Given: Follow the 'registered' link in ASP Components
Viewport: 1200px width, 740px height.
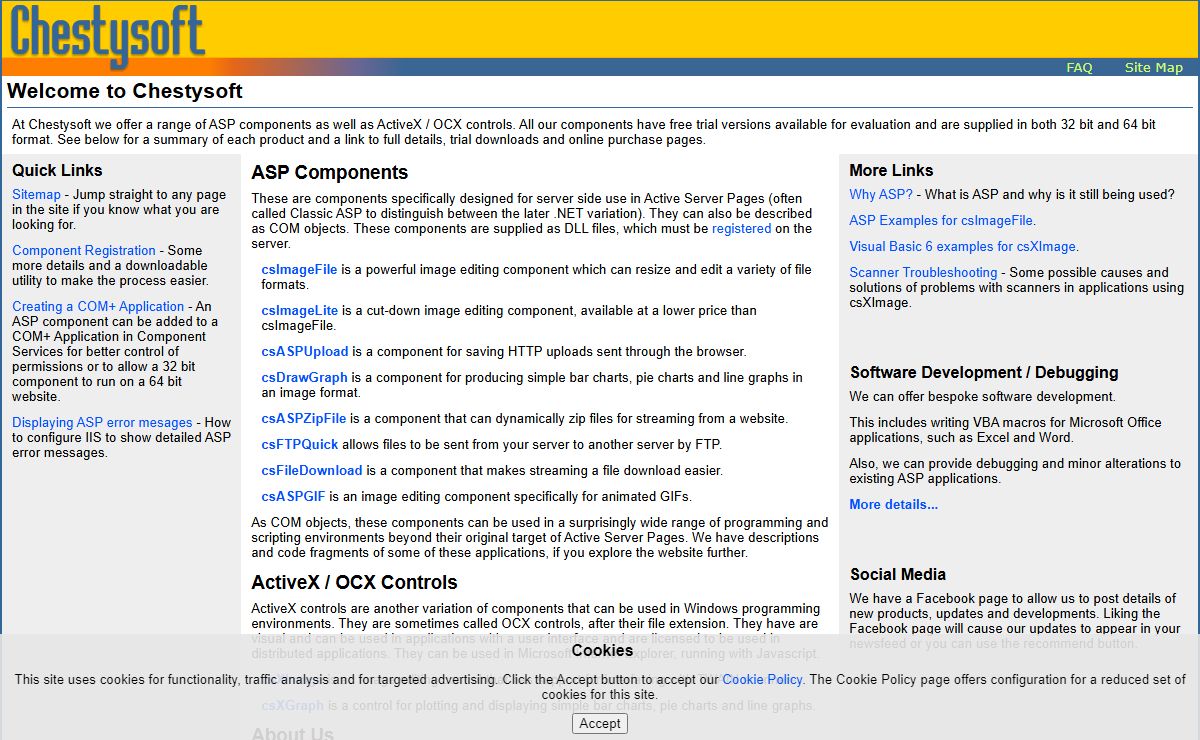Looking at the screenshot, I should [x=741, y=229].
